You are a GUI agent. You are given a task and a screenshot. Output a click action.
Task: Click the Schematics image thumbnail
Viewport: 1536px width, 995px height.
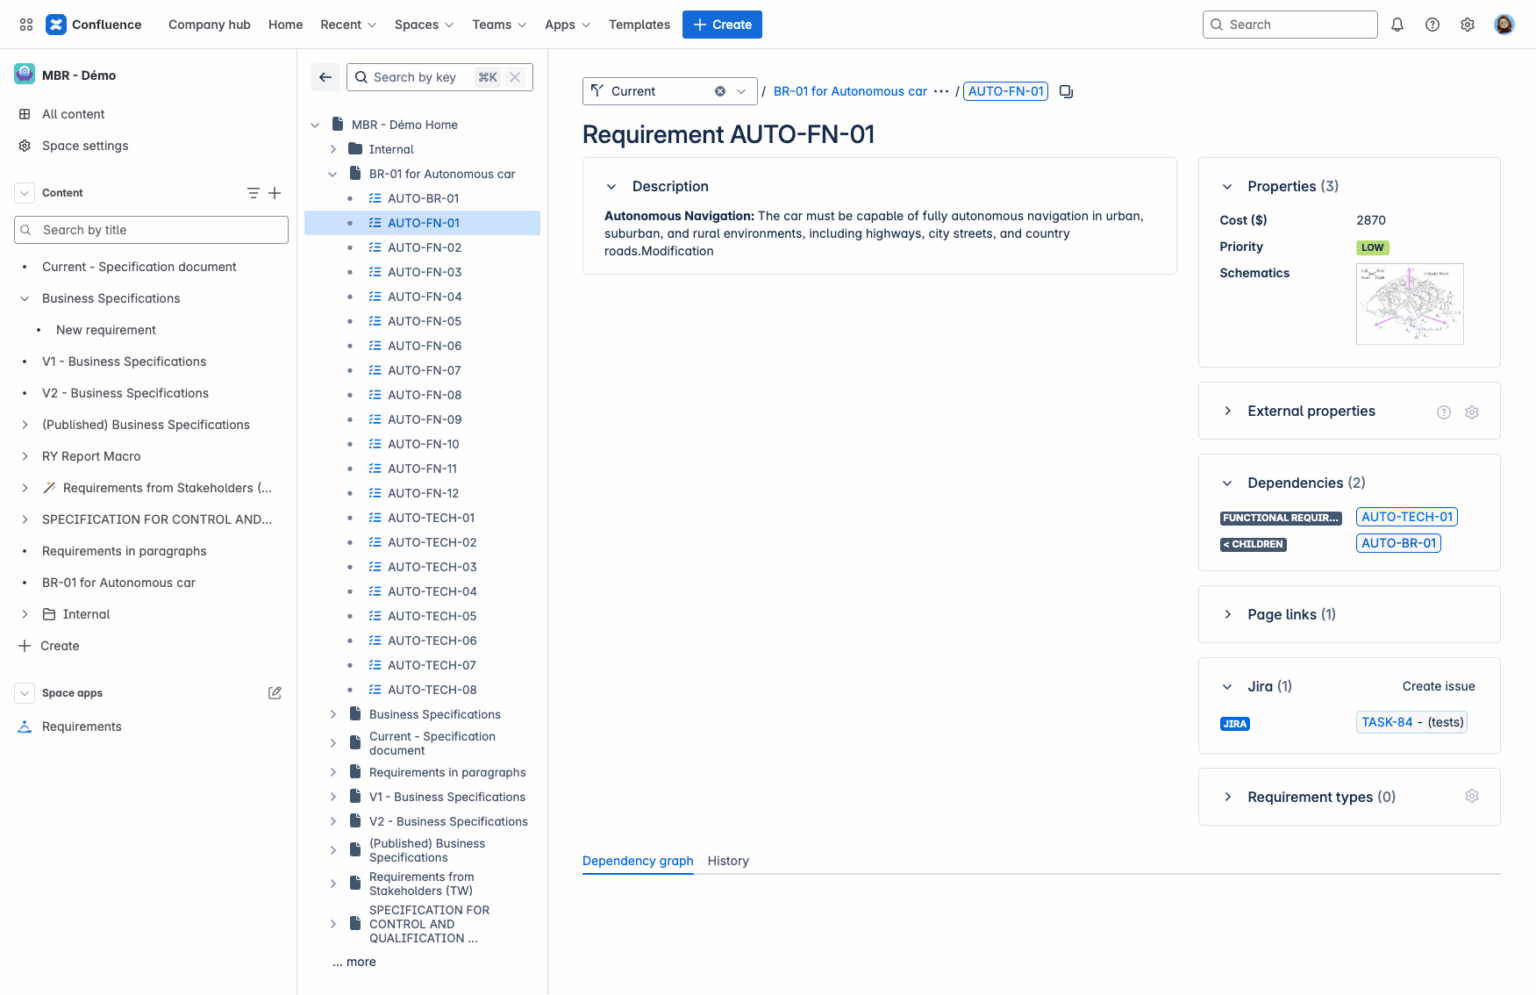point(1409,303)
